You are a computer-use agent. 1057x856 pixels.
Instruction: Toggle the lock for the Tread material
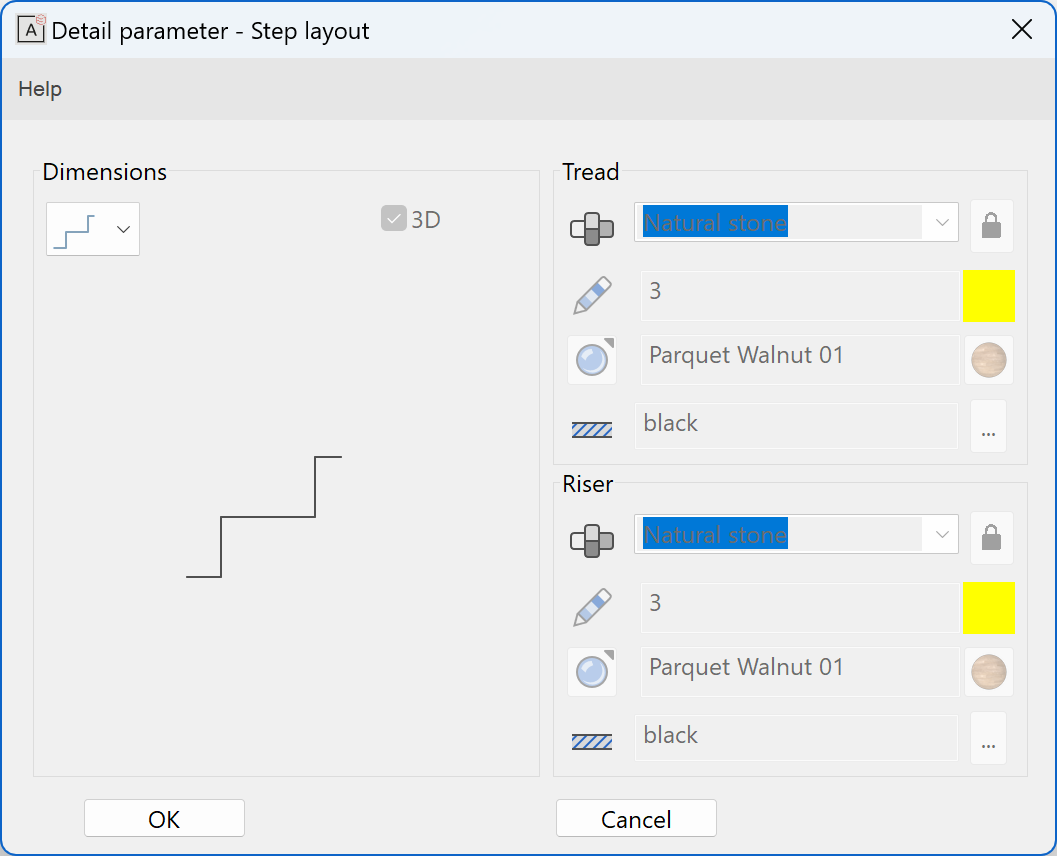pos(990,226)
